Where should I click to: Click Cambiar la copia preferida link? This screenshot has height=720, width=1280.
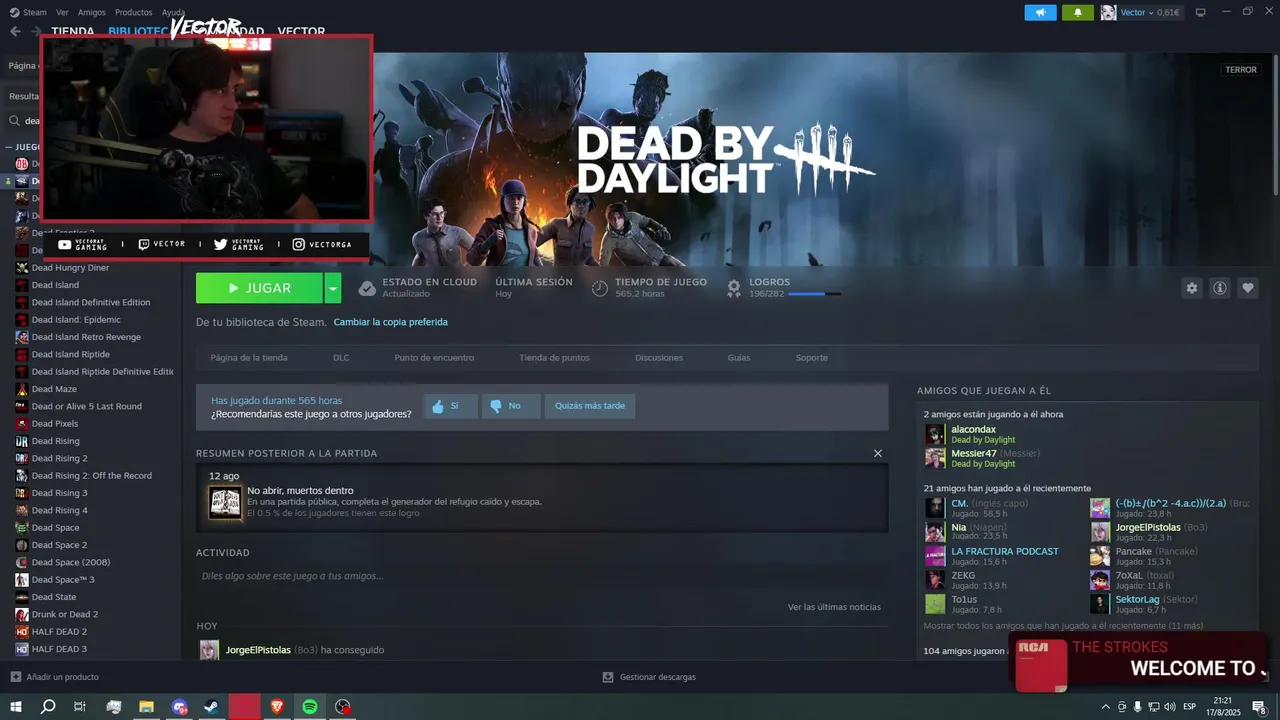click(390, 322)
